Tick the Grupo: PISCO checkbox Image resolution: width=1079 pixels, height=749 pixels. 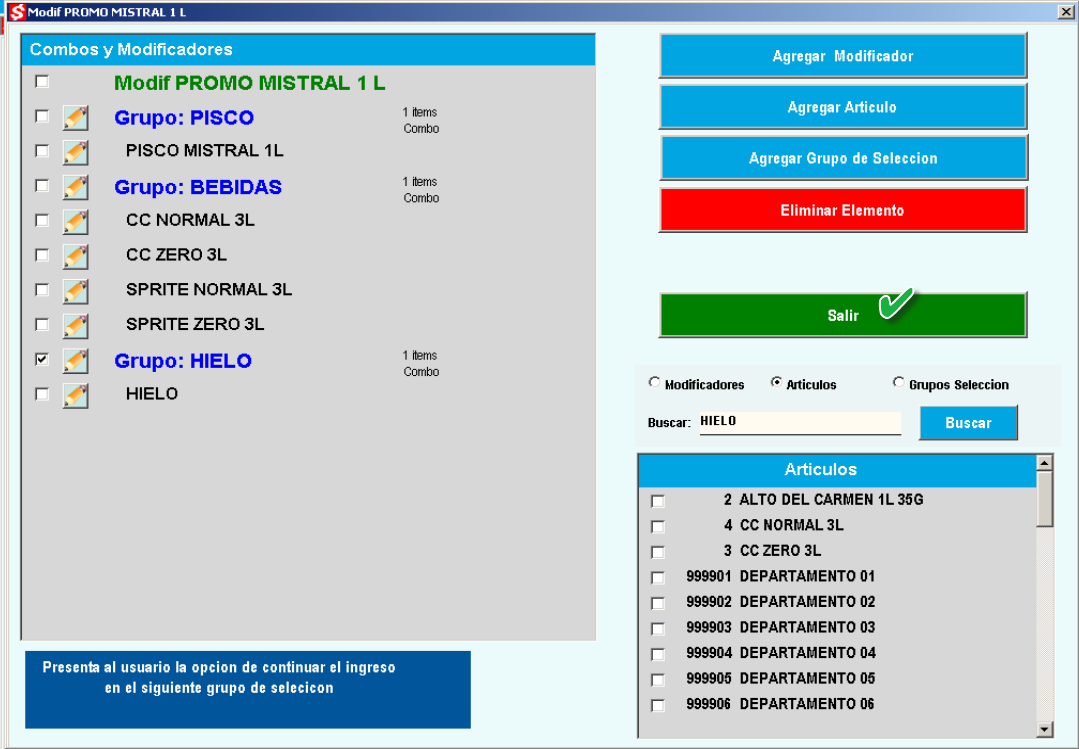pos(42,116)
